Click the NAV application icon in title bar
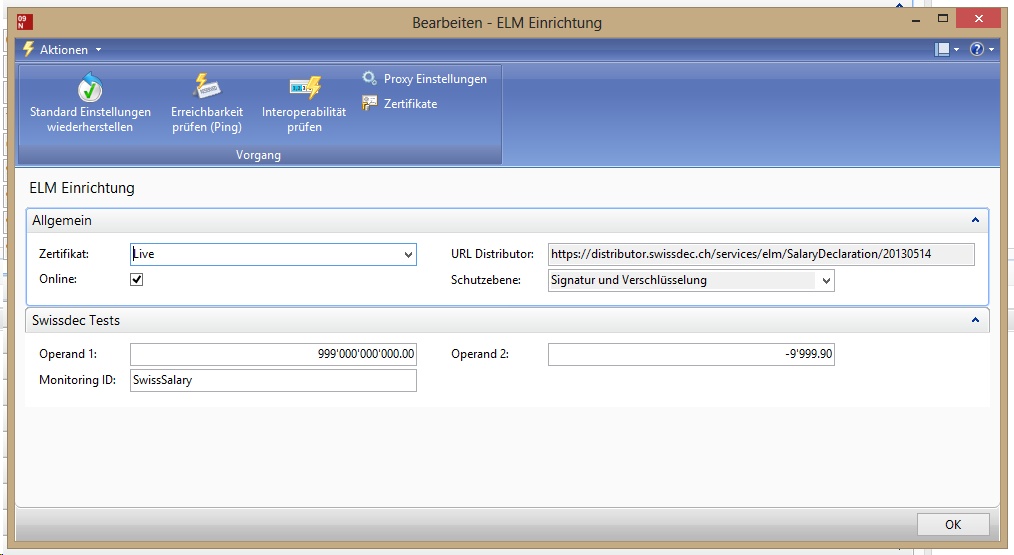 click(26, 21)
